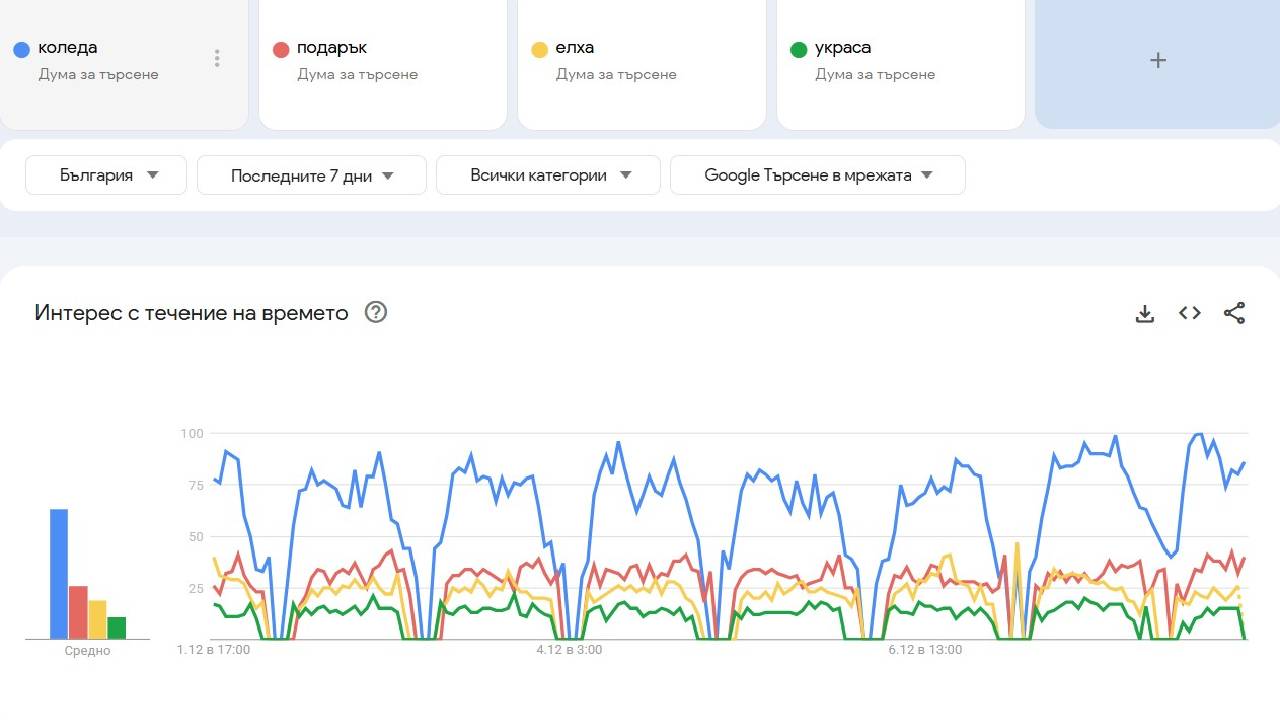Share the trends chart
This screenshot has width=1280, height=720.
point(1235,313)
